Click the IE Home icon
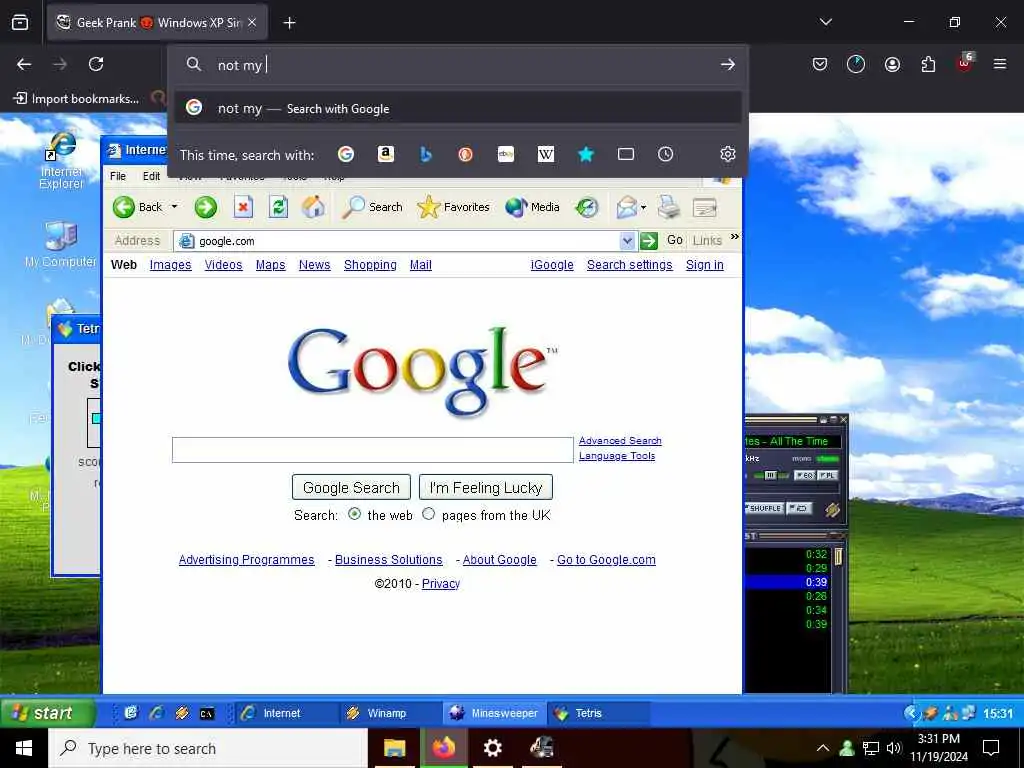Viewport: 1024px width, 768px height. (313, 207)
